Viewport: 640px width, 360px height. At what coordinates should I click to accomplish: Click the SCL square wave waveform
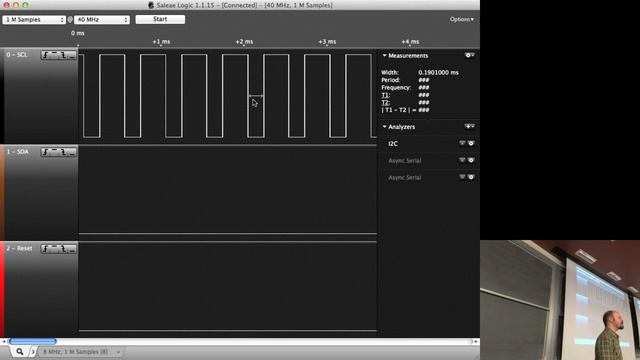[x=228, y=96]
